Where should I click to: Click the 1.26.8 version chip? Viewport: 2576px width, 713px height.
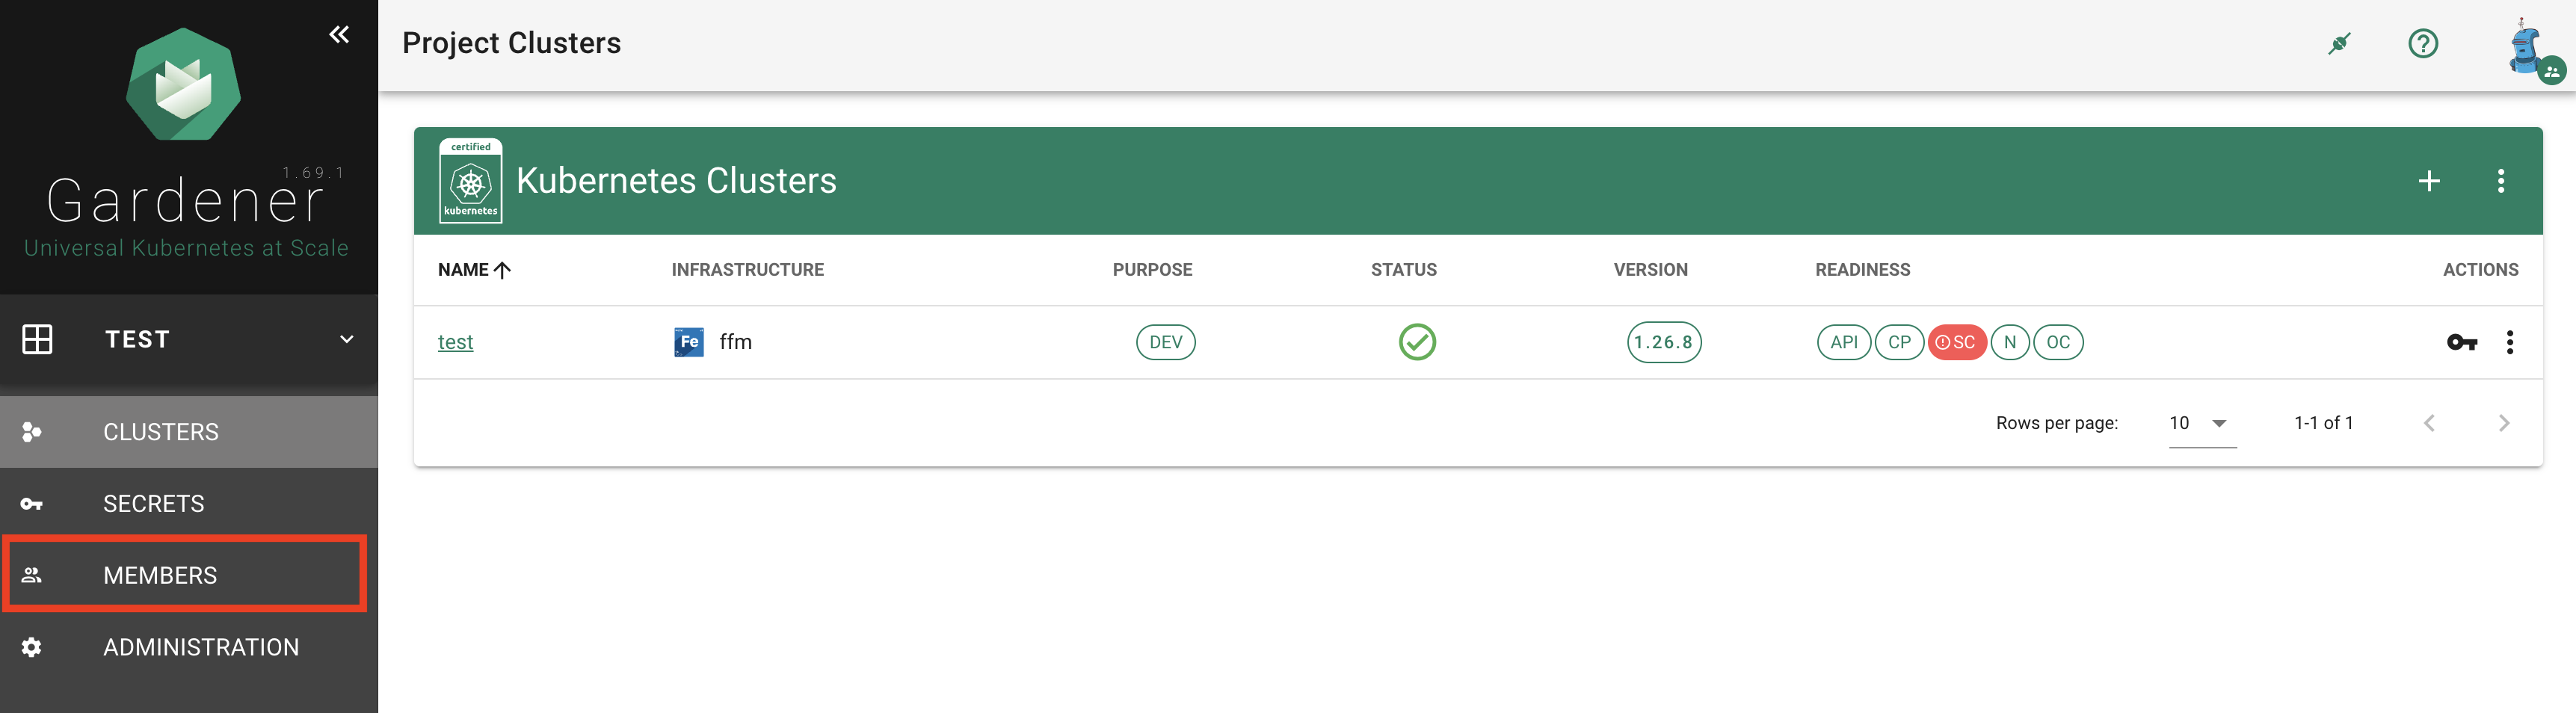pos(1663,341)
